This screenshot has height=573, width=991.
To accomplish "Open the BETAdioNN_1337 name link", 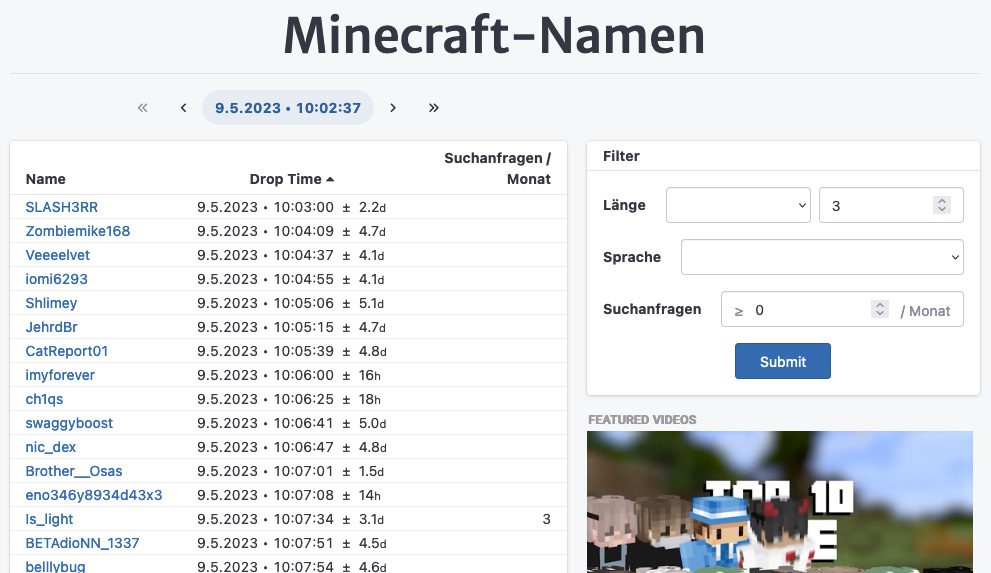I will [x=82, y=543].
